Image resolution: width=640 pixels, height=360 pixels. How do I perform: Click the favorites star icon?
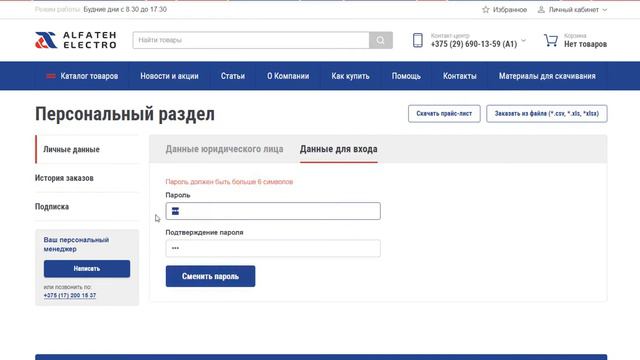(x=485, y=9)
